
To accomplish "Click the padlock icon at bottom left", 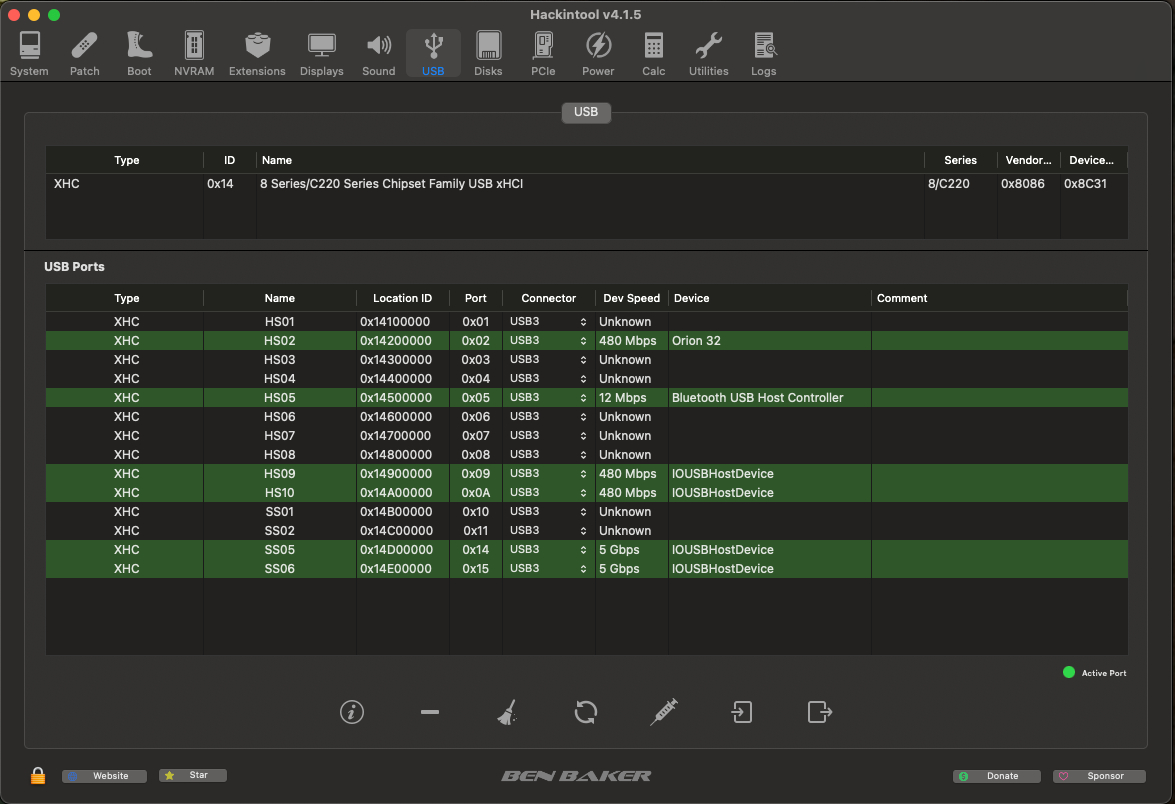I will point(38,776).
